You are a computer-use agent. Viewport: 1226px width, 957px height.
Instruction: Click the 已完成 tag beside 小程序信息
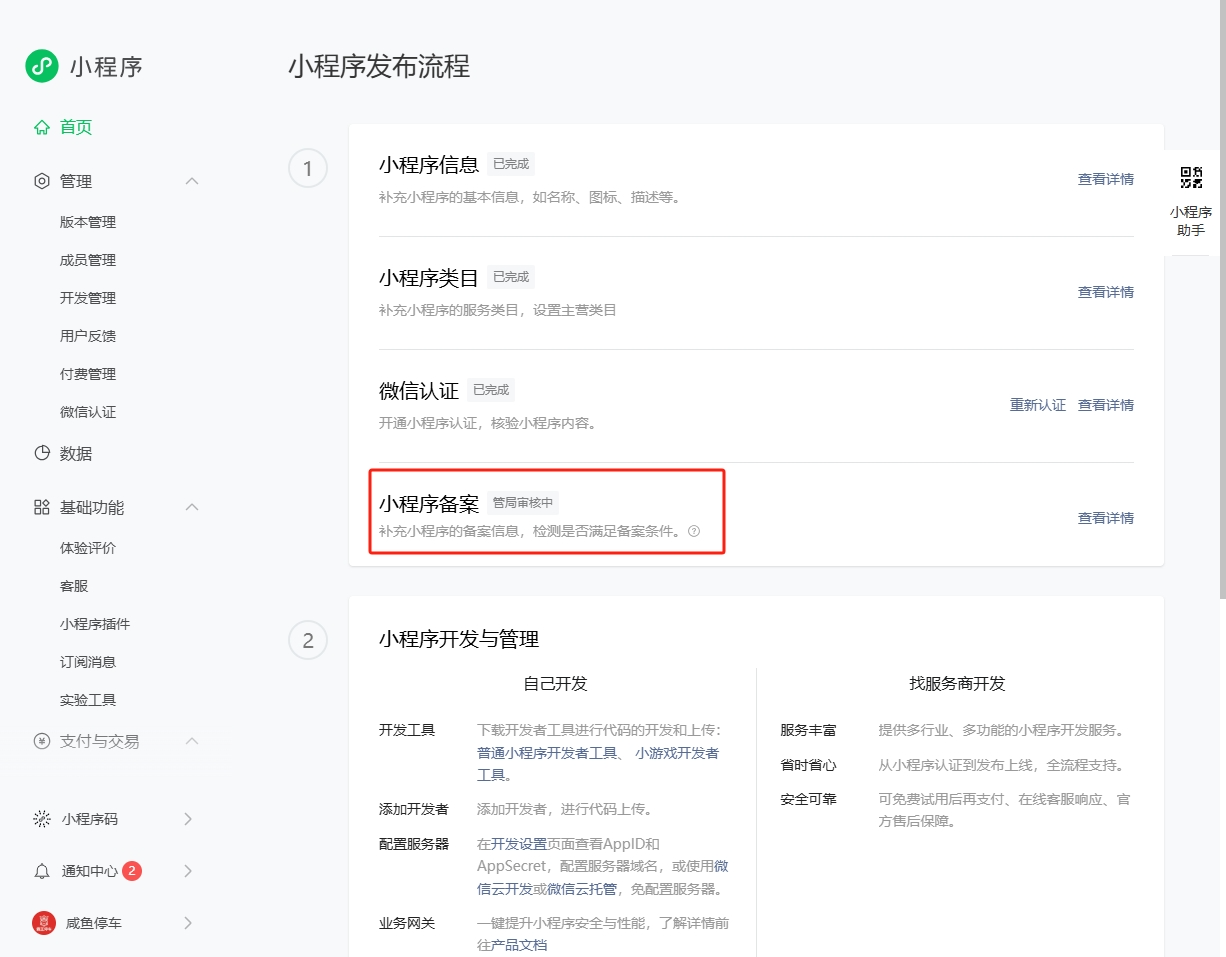(511, 164)
